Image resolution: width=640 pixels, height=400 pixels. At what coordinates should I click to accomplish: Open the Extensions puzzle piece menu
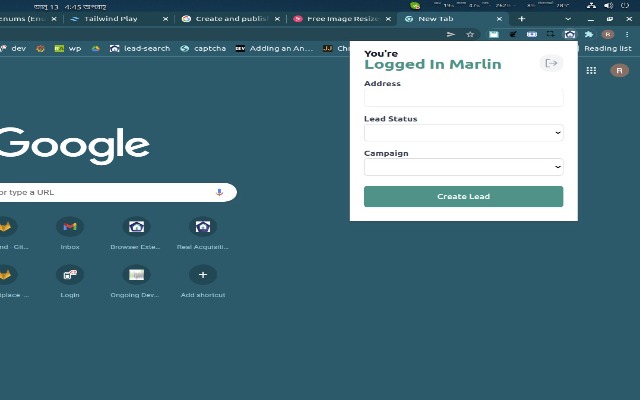pos(589,34)
